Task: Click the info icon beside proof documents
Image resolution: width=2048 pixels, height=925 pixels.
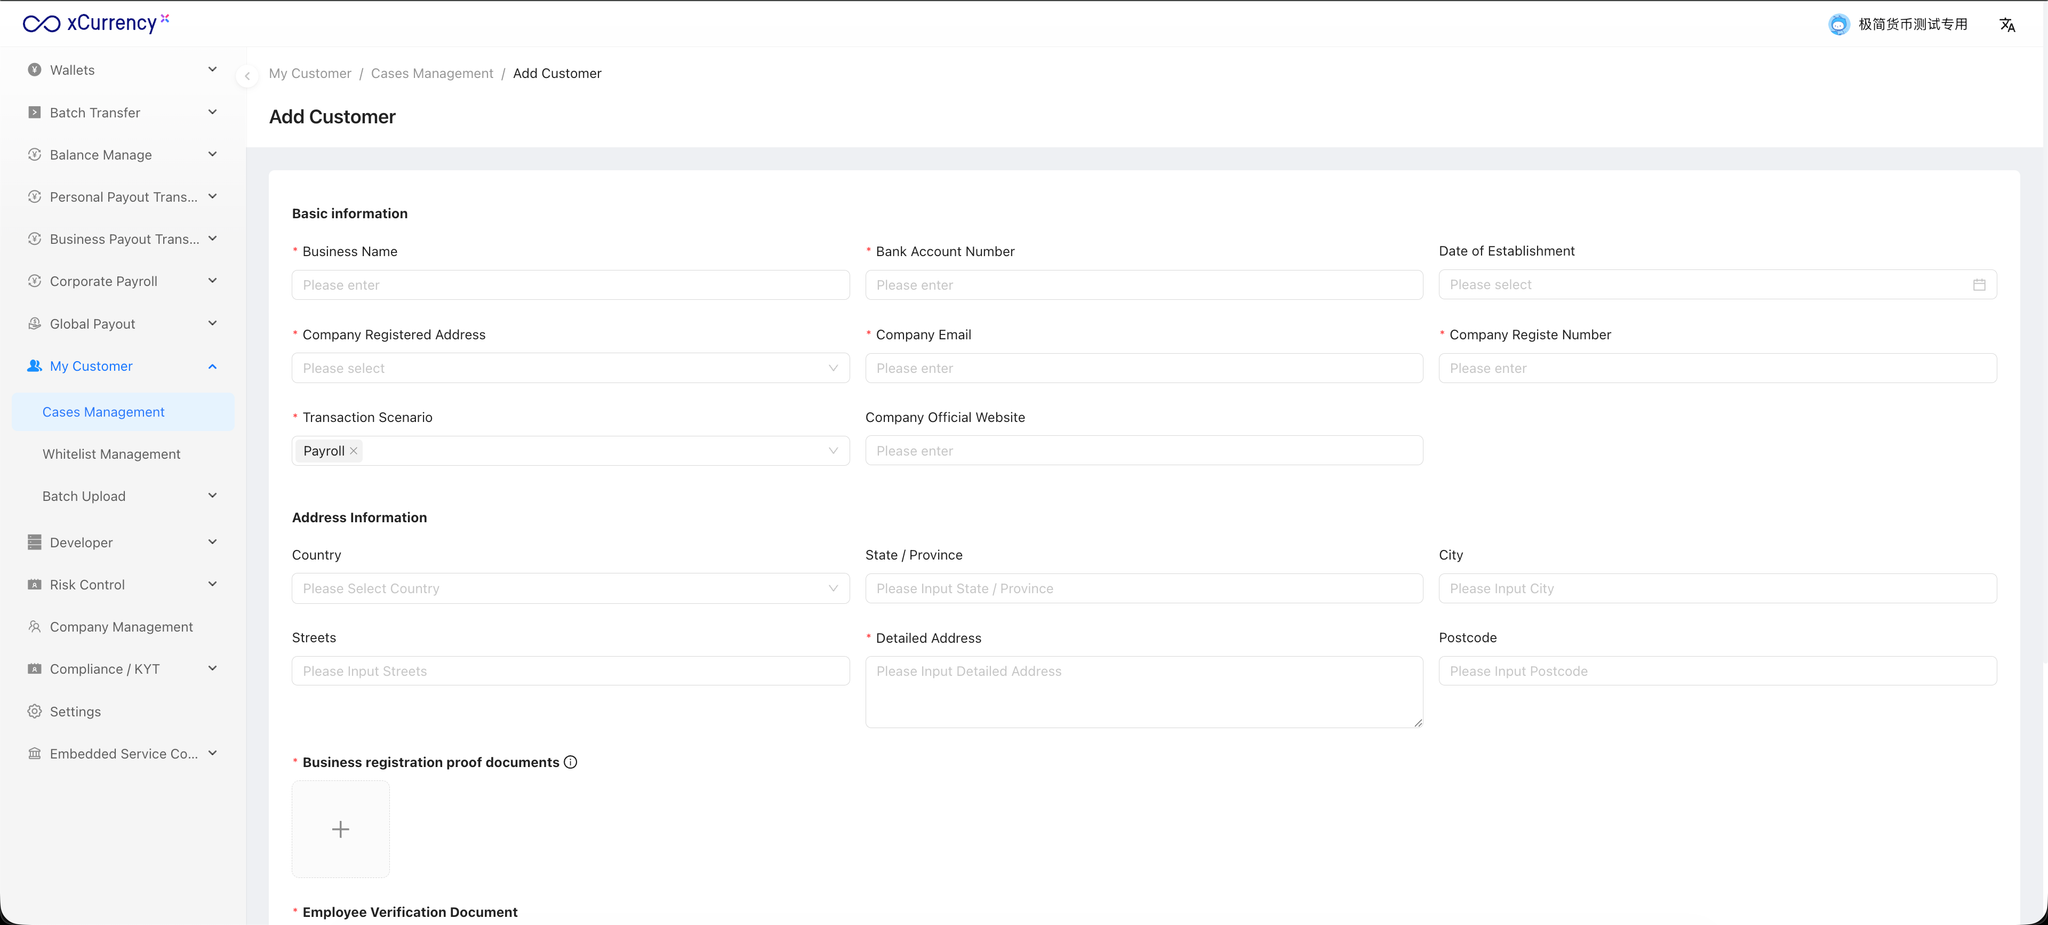Action: coord(571,762)
